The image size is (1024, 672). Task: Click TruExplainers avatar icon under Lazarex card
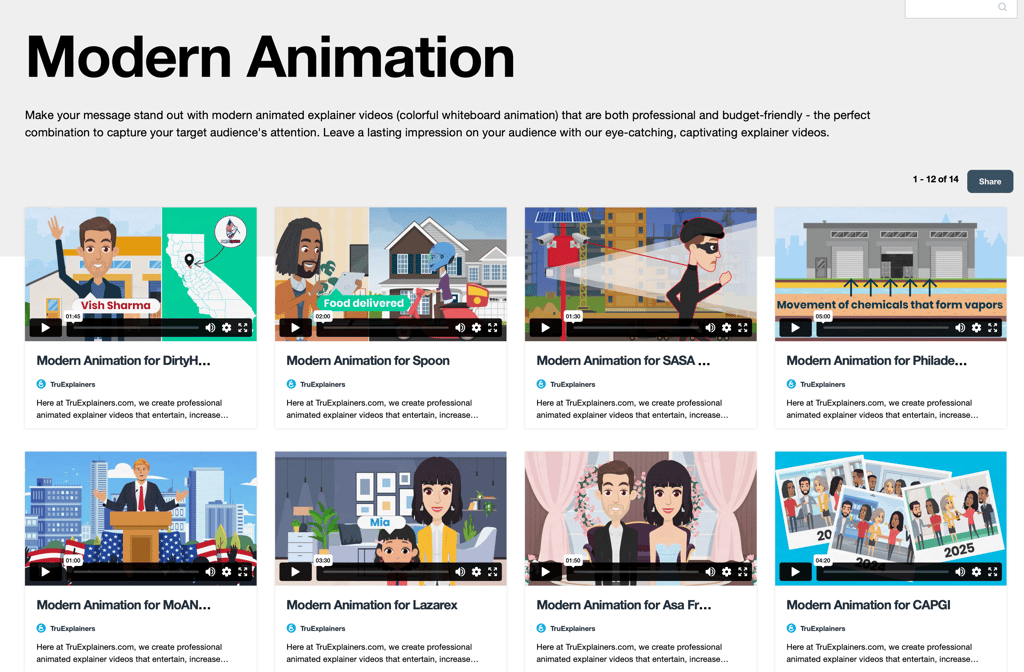coord(291,628)
